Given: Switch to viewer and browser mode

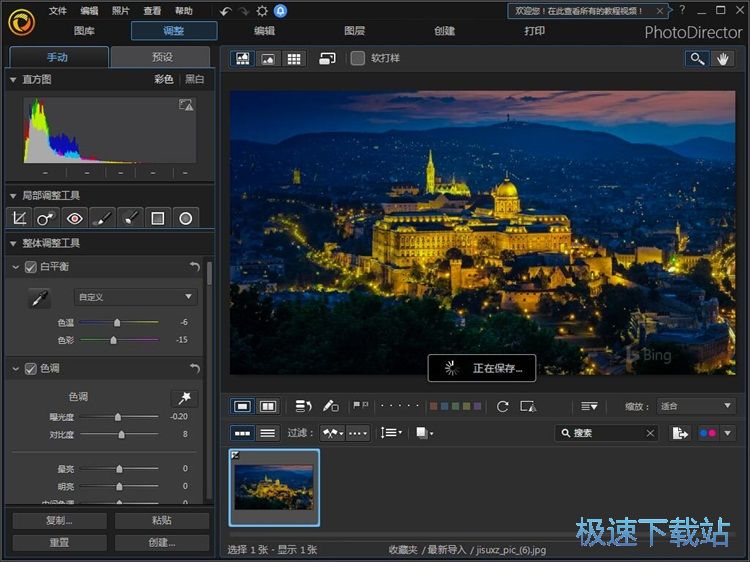Looking at the screenshot, I should coord(243,58).
